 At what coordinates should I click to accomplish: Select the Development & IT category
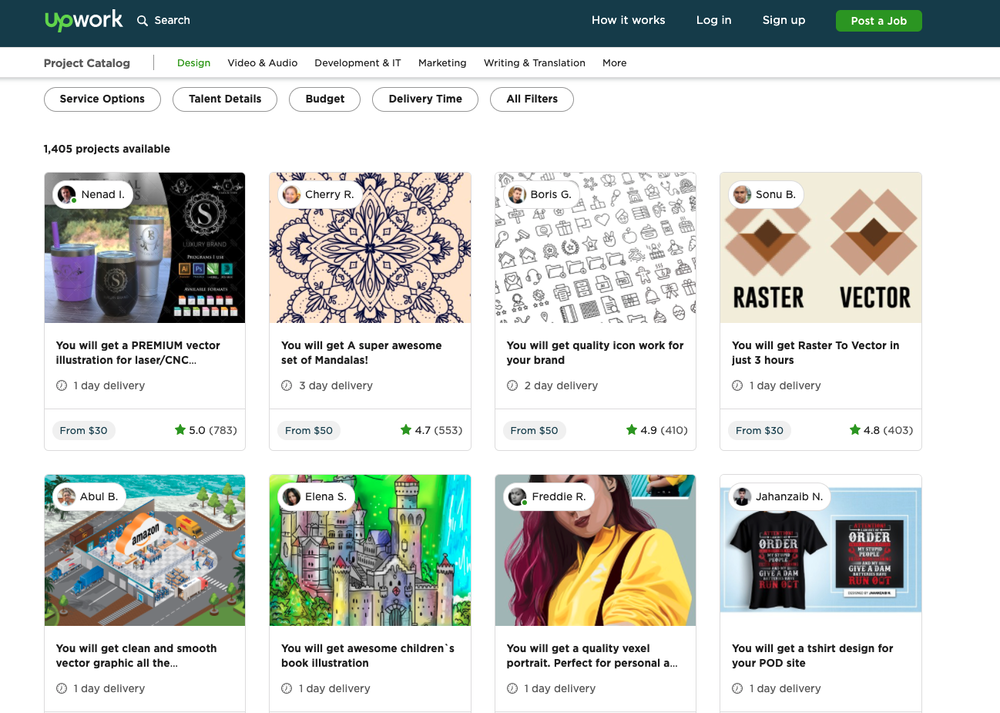point(357,63)
